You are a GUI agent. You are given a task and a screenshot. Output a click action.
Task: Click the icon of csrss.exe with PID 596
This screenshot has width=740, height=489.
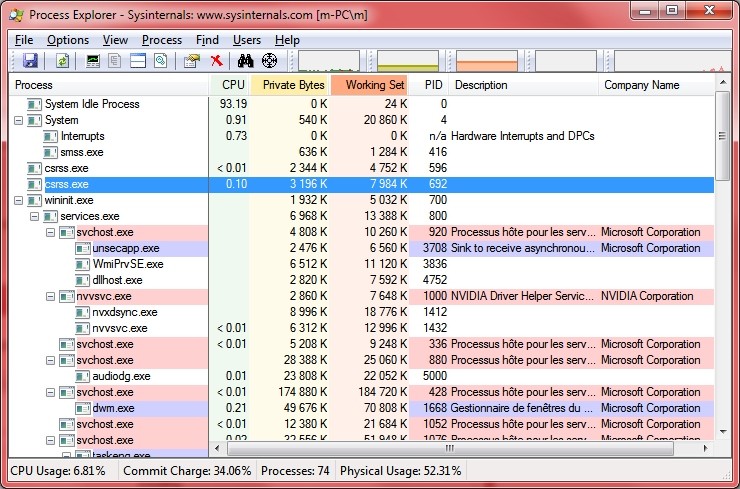tap(34, 168)
